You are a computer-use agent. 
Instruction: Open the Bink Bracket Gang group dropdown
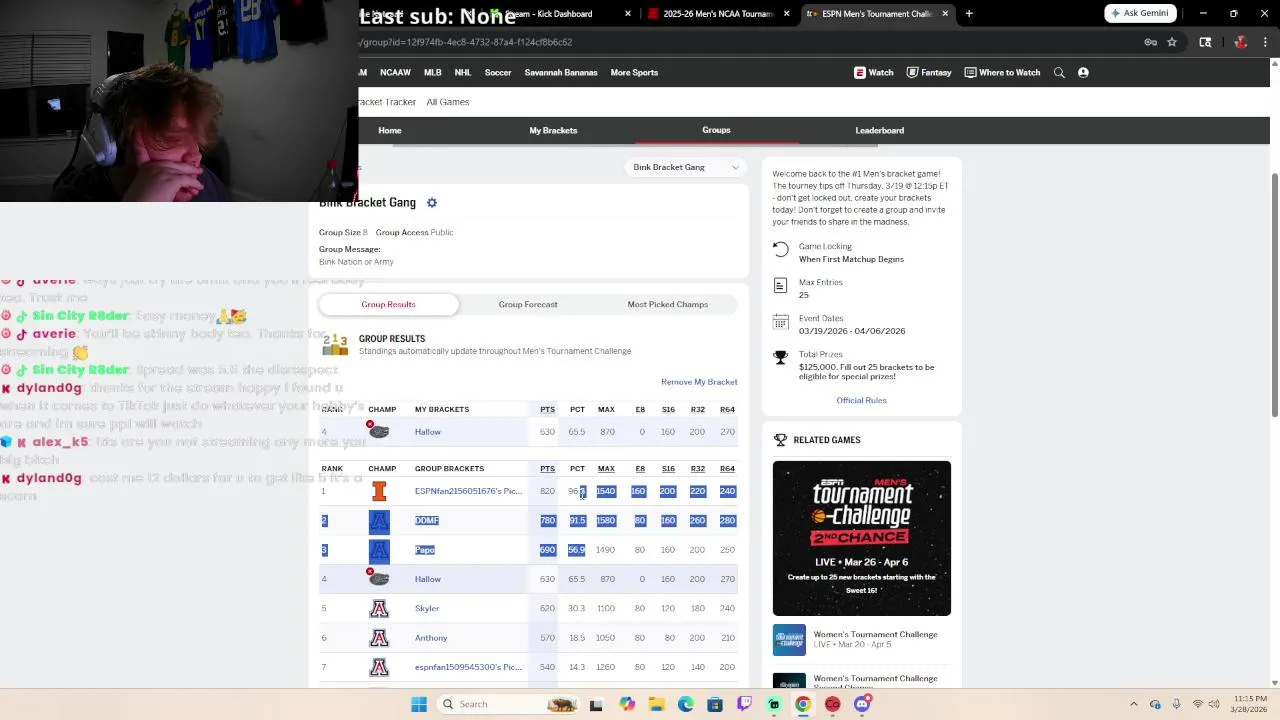coord(686,167)
